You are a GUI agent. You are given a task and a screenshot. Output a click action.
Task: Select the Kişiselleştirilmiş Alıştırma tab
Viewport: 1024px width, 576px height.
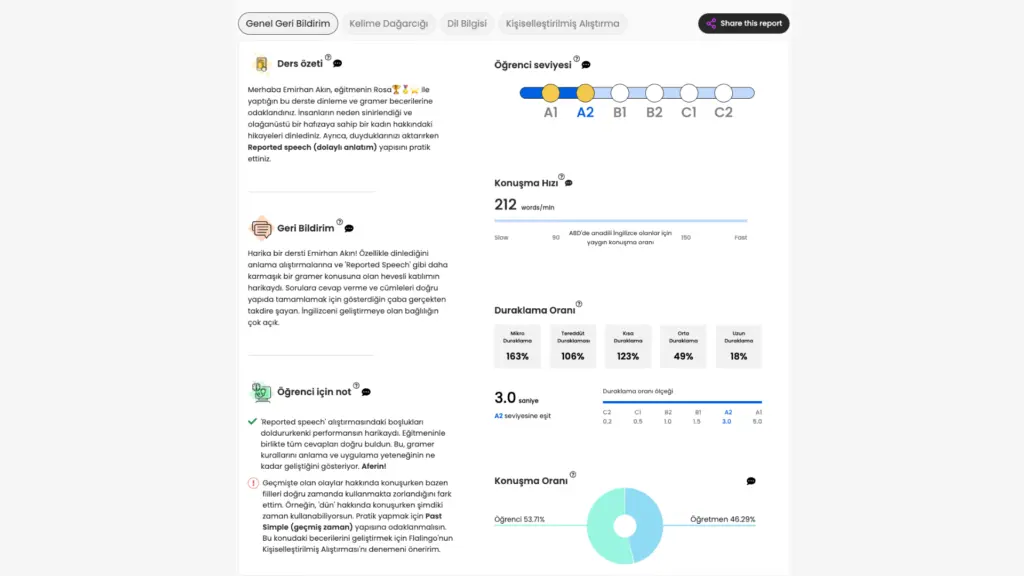click(562, 23)
